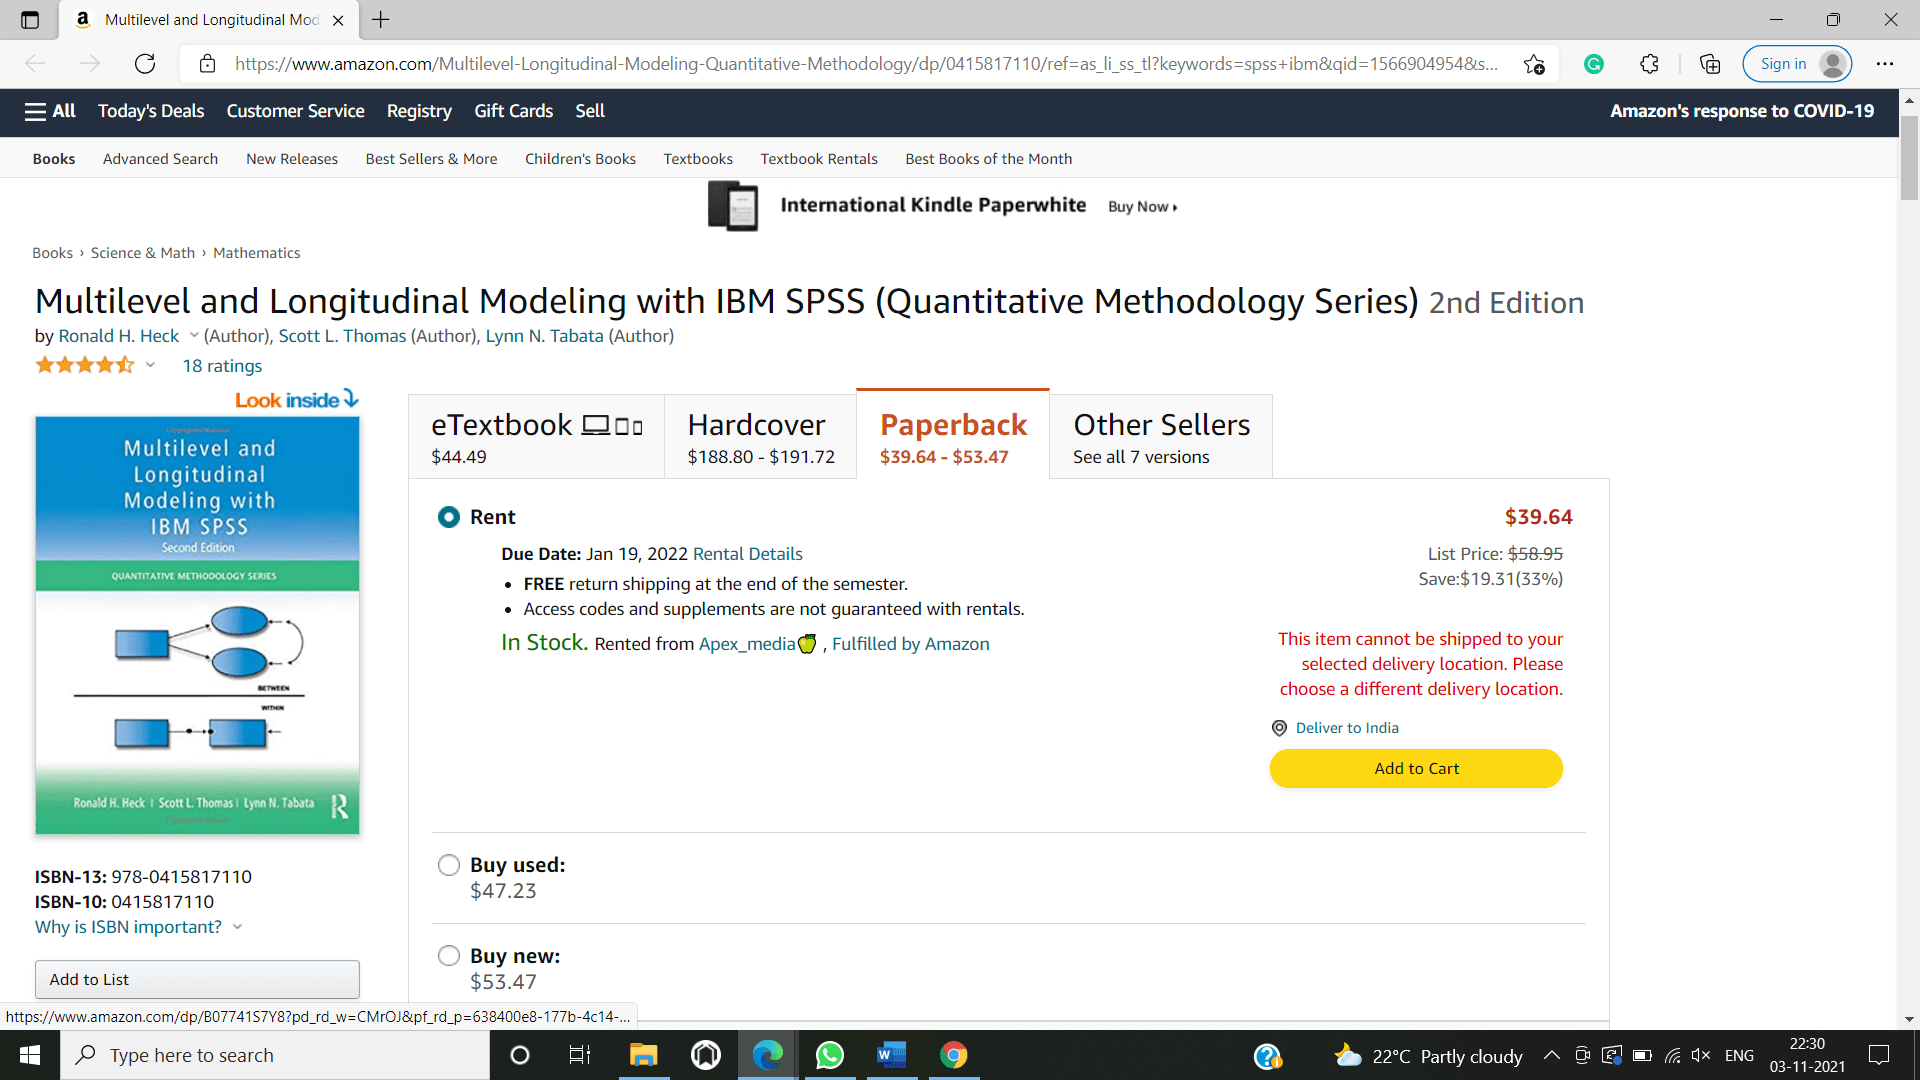Click the browser back navigation icon
Screen dimensions: 1920x1080
click(x=36, y=62)
